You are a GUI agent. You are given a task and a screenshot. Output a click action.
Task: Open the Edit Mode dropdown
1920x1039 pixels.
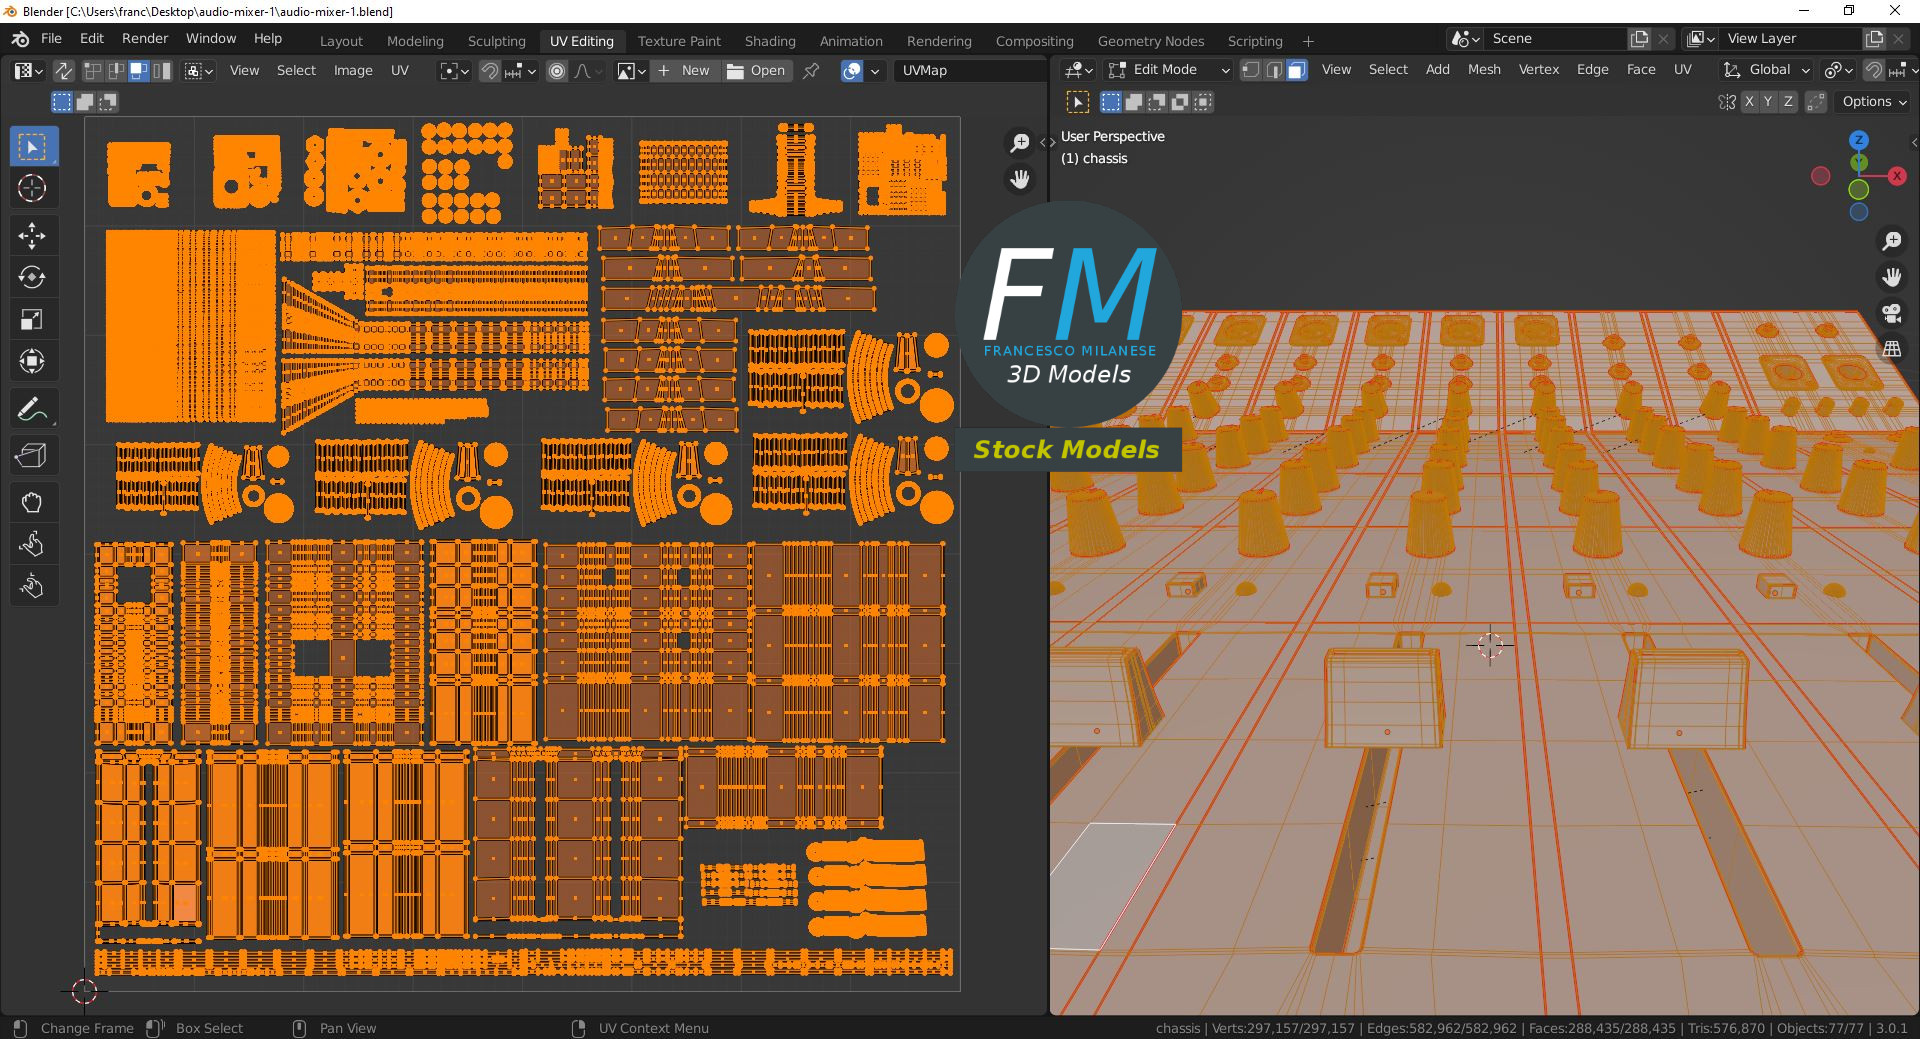point(1168,70)
